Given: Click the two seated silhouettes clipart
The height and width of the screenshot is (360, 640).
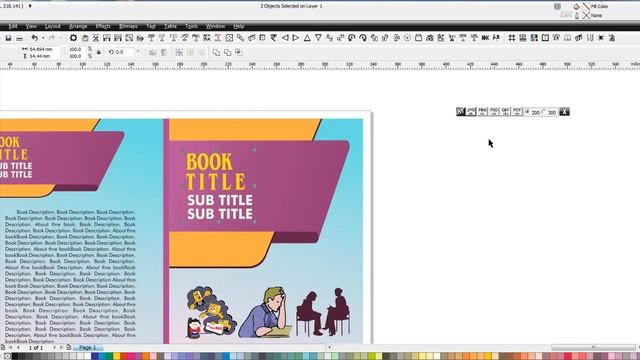Looking at the screenshot, I should (323, 311).
